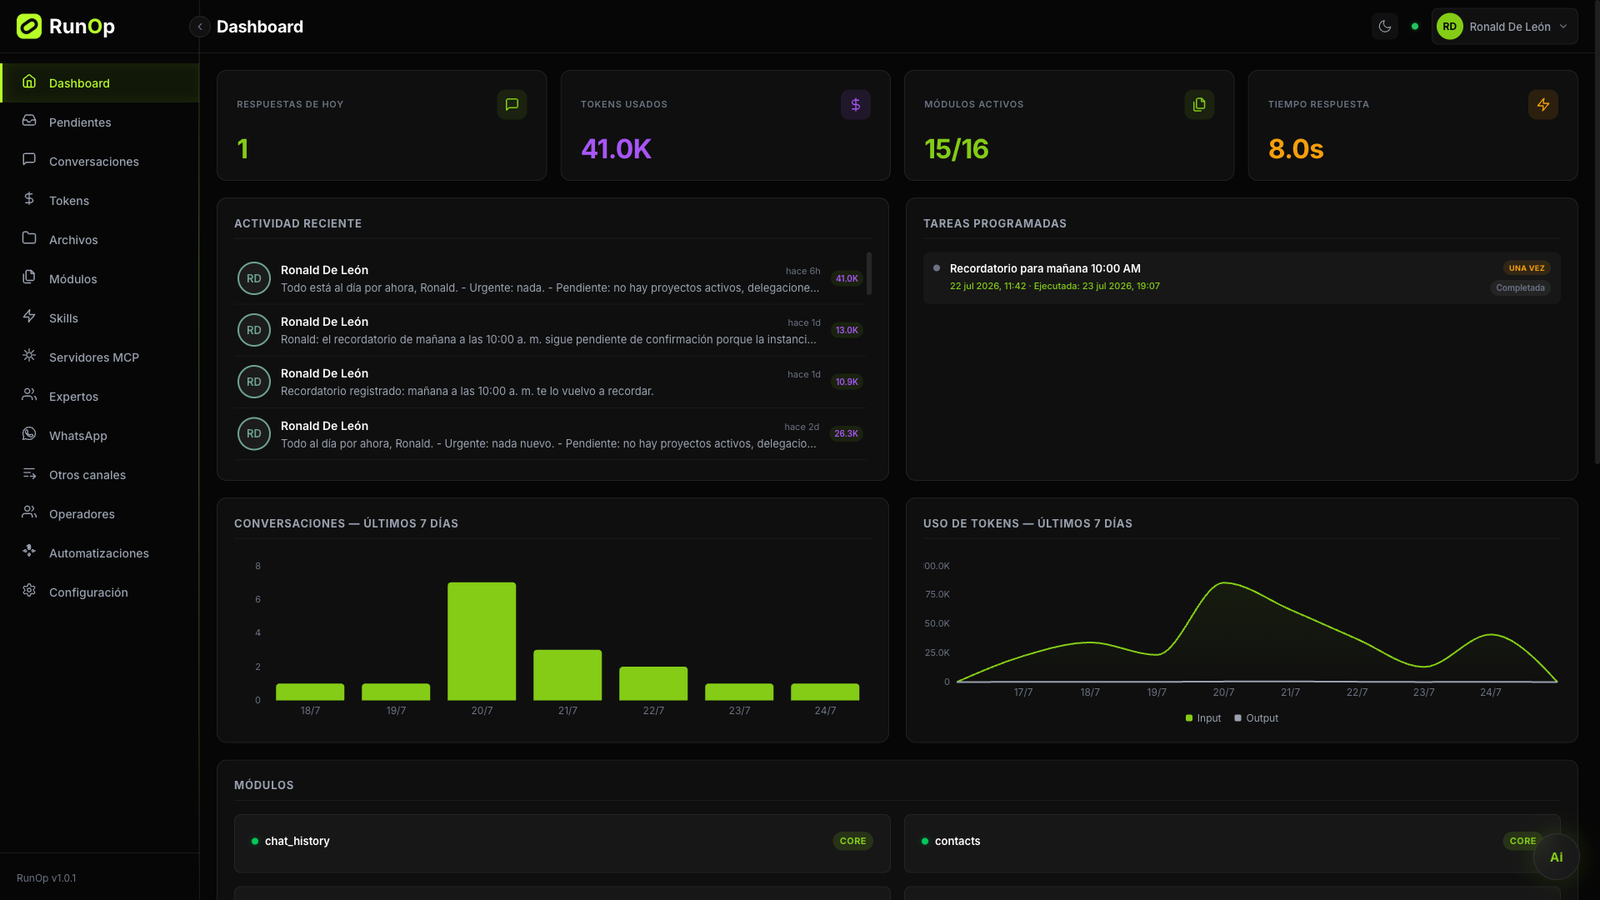Toggle dark mode moon icon

[x=1385, y=27]
